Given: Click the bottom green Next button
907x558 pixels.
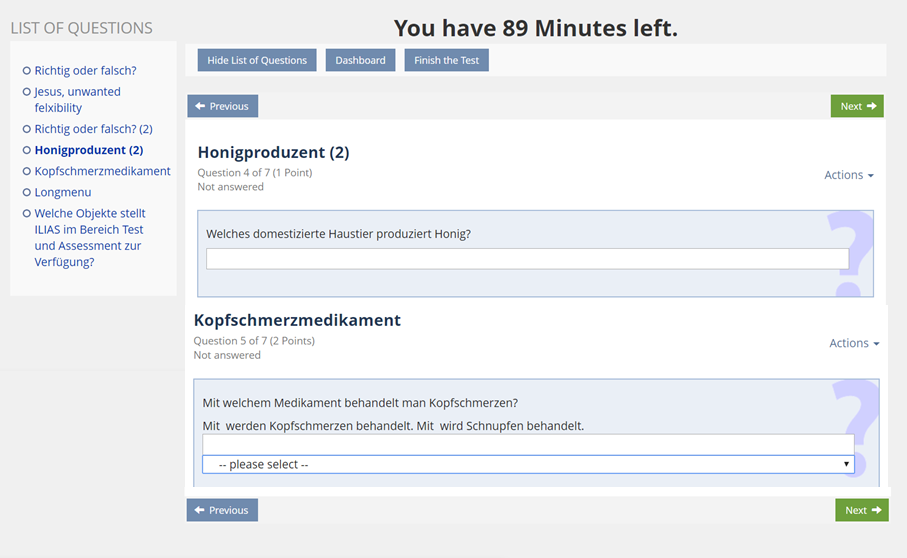Looking at the screenshot, I should (x=861, y=510).
